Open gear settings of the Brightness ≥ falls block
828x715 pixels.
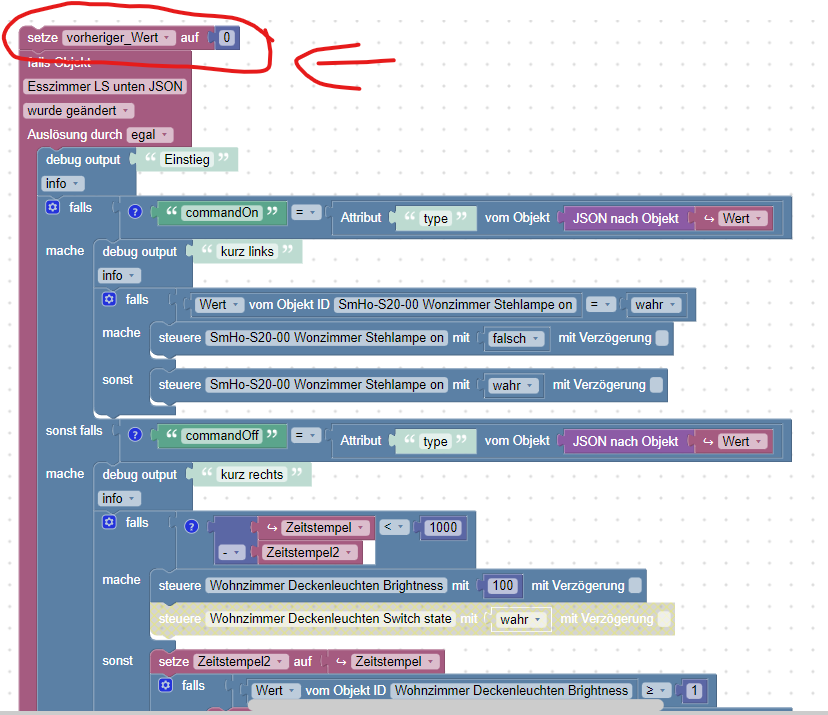(x=166, y=685)
